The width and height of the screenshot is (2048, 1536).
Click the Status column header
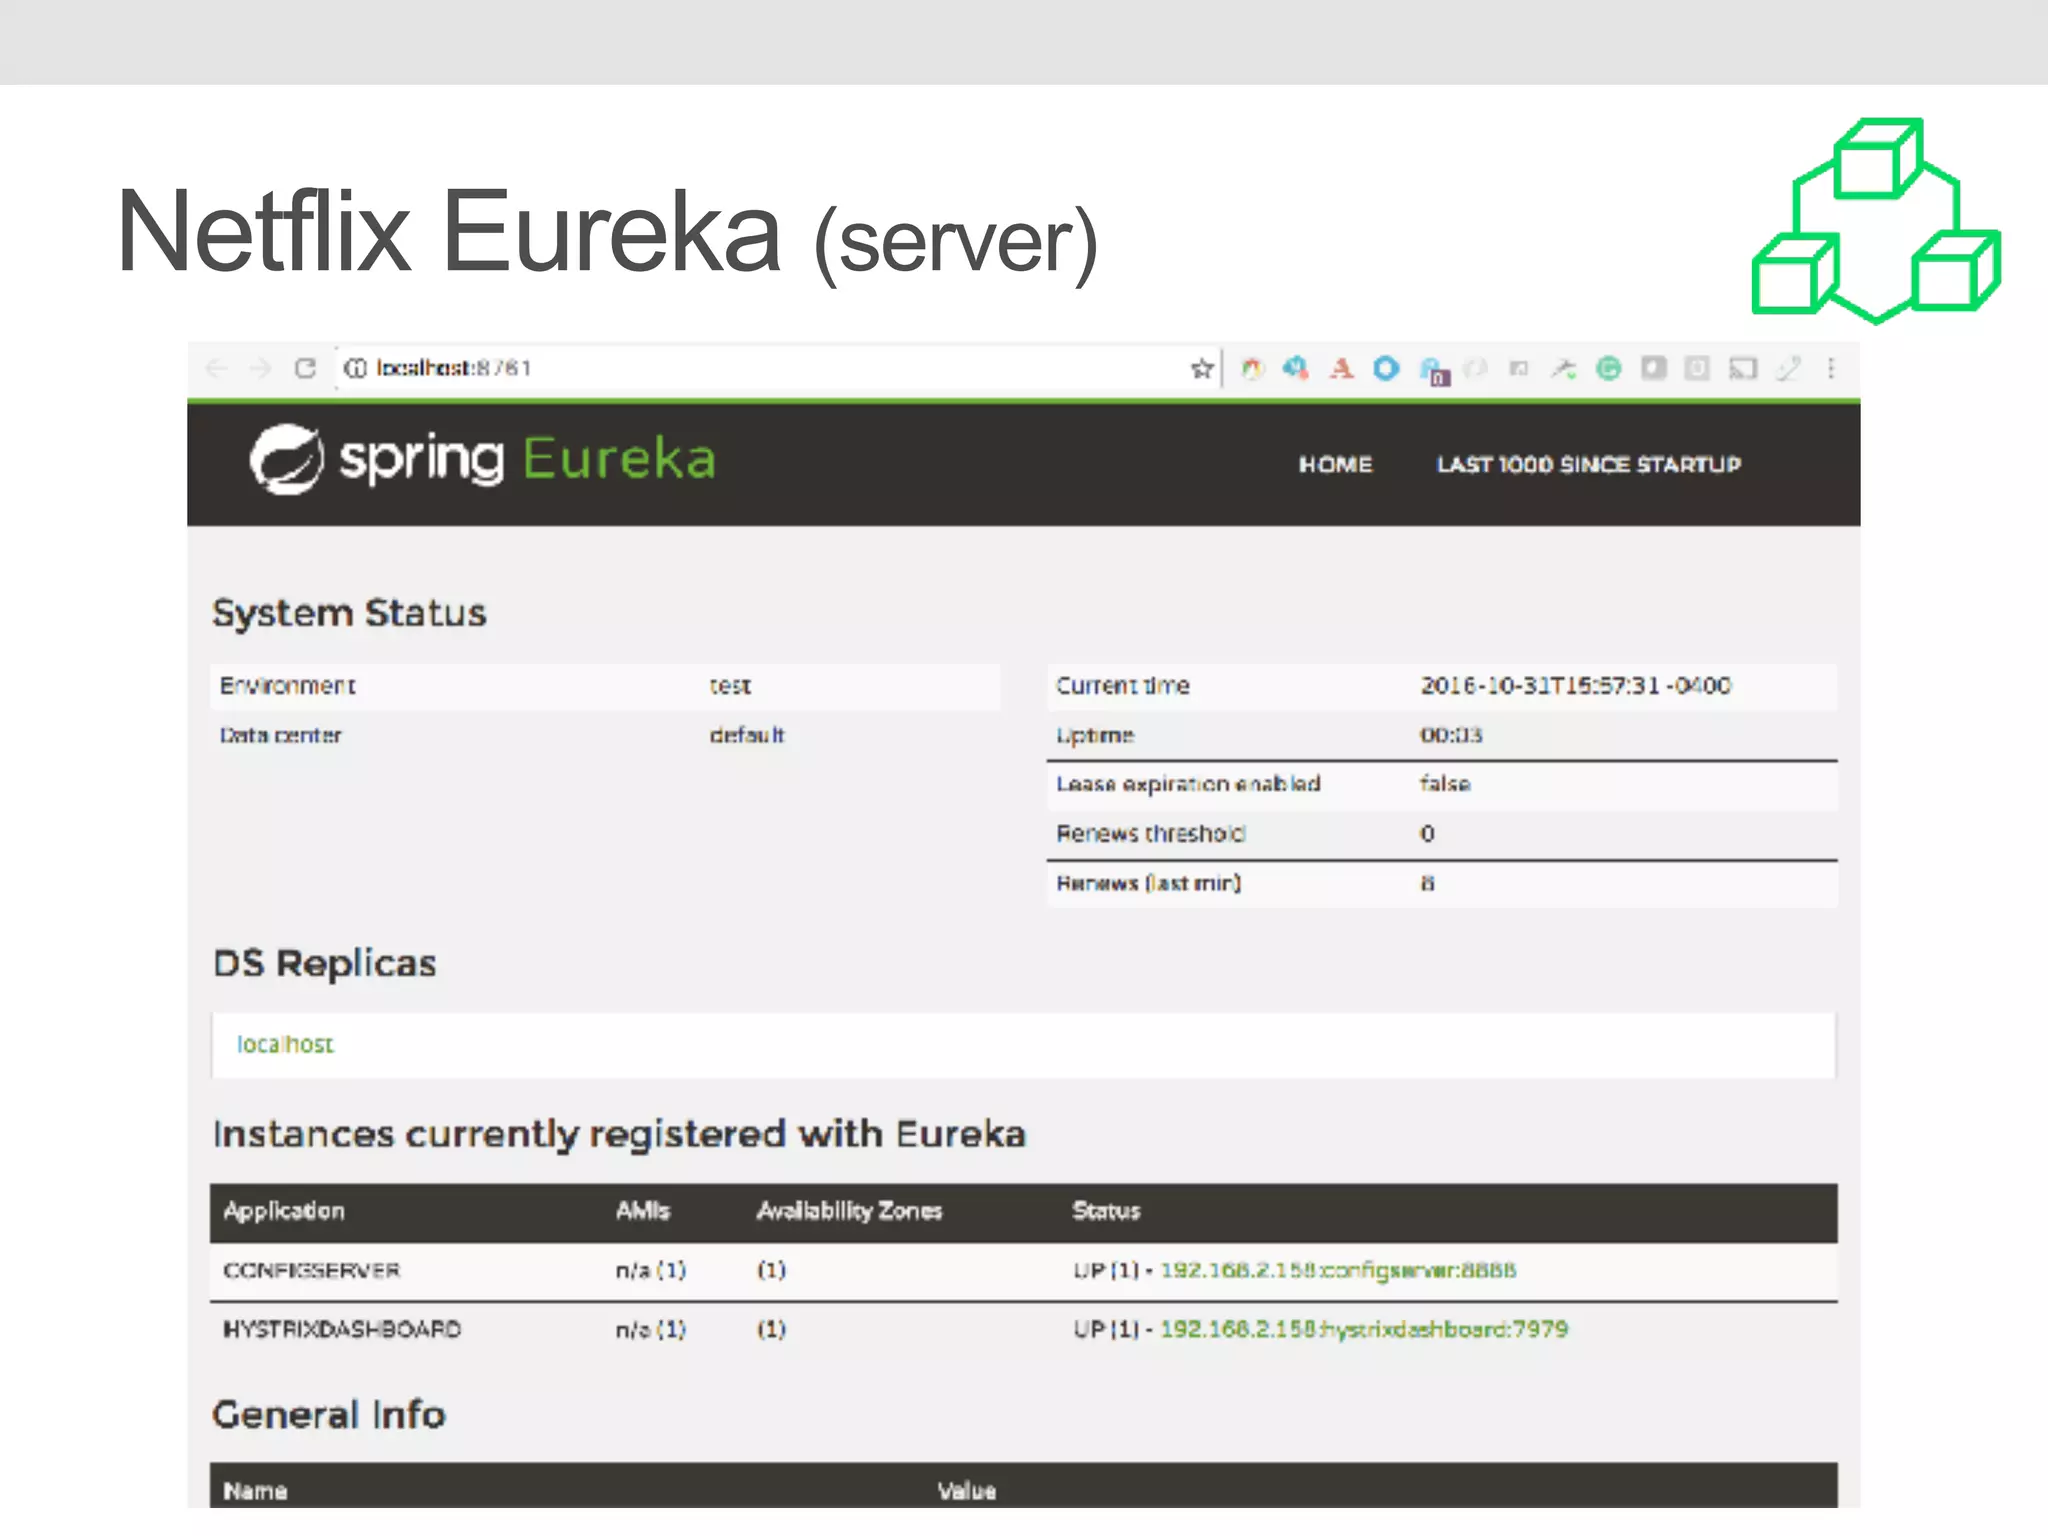click(1106, 1211)
